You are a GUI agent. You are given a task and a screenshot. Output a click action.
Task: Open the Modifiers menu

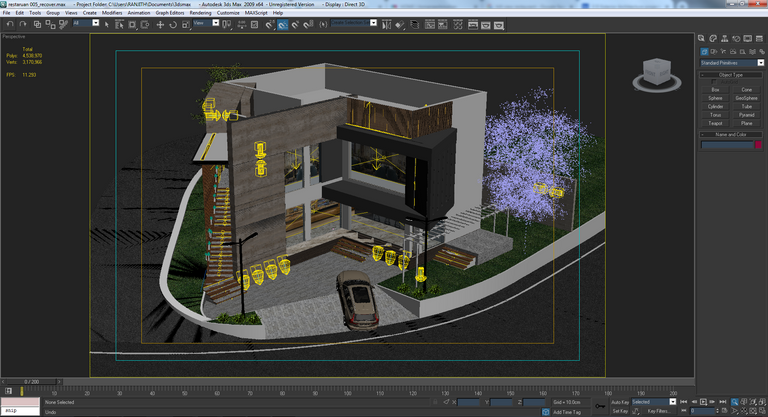112,13
